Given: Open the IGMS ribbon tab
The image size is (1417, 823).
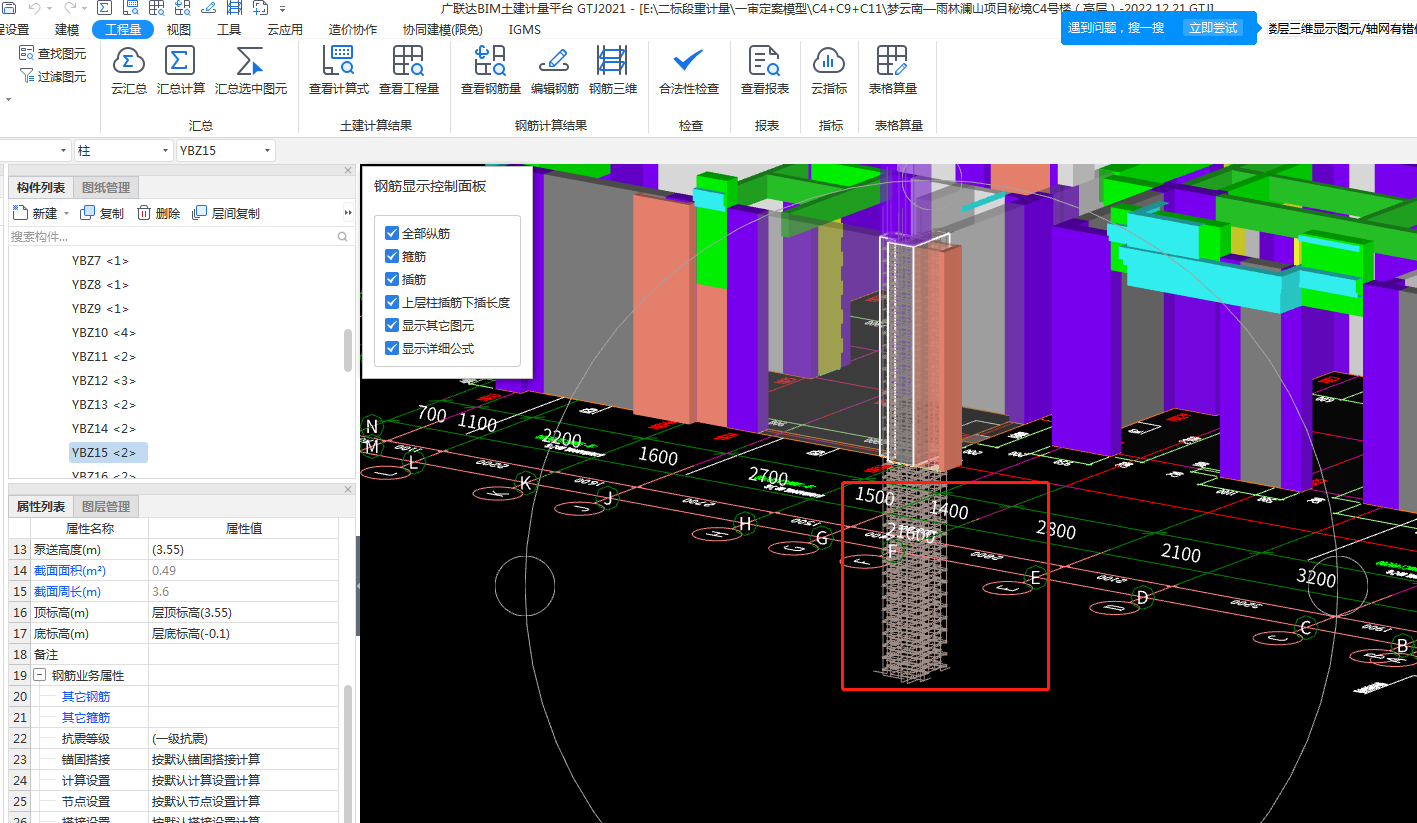Looking at the screenshot, I should 524,29.
